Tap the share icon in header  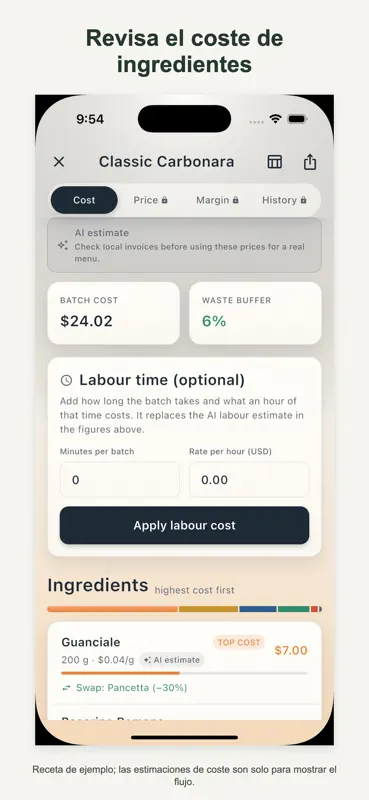pos(310,162)
